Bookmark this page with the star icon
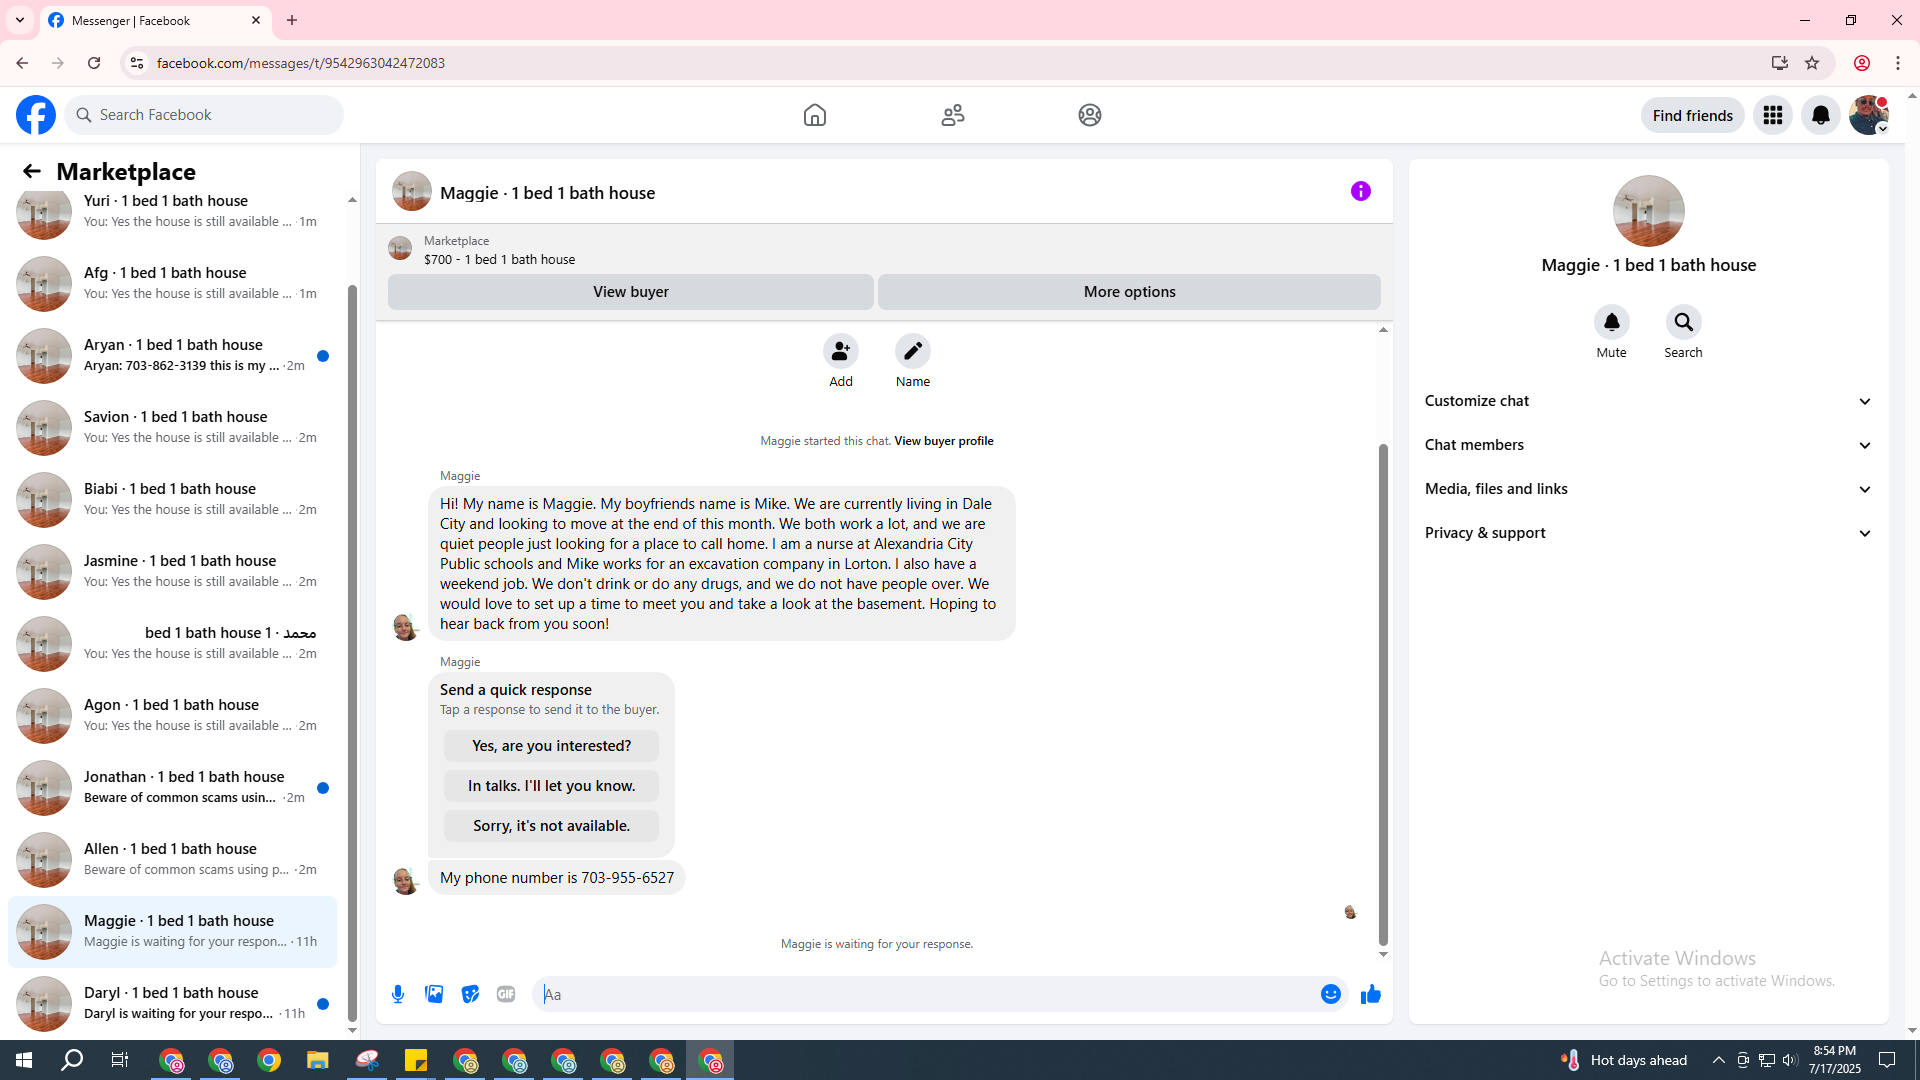Viewport: 1920px width, 1080px height. pyautogui.click(x=1812, y=63)
